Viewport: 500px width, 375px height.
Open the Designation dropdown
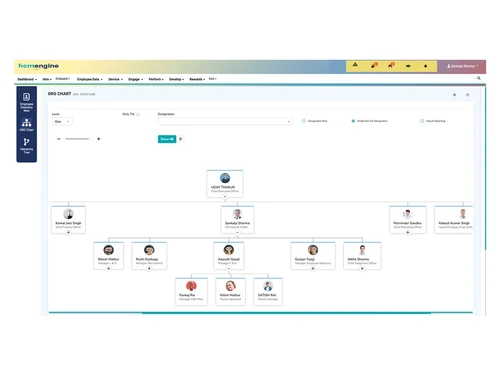[x=225, y=121]
